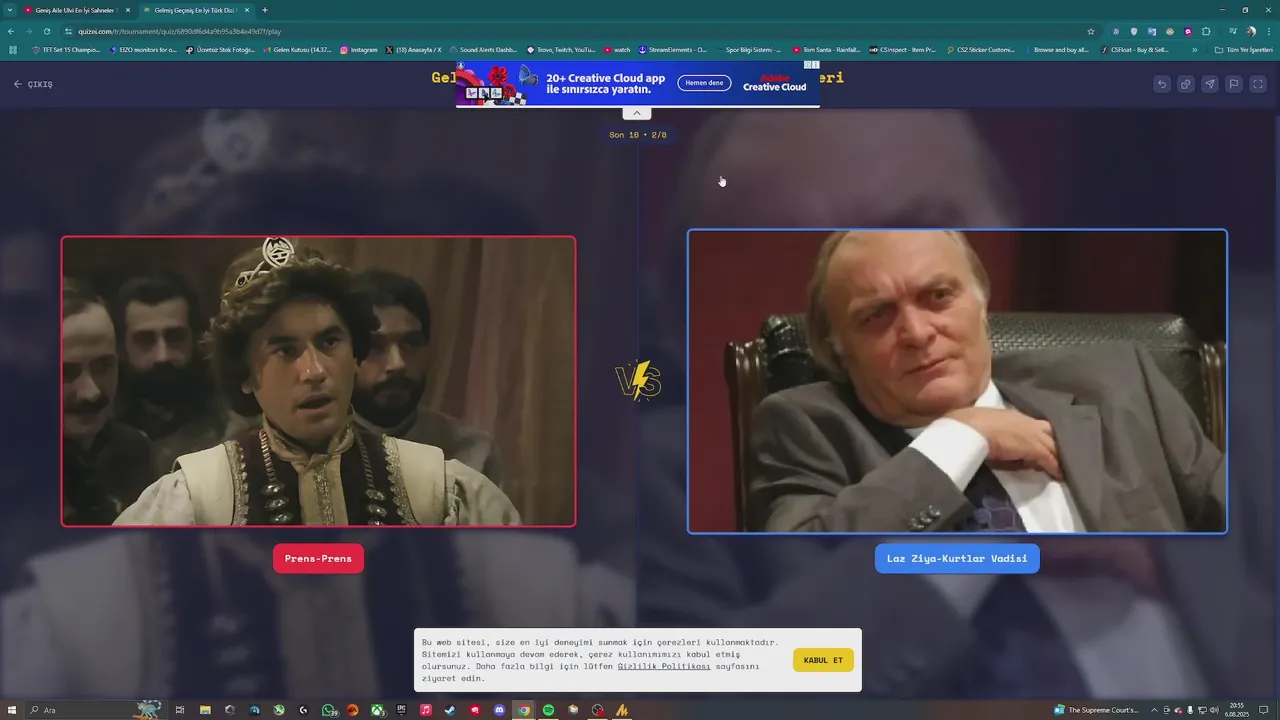This screenshot has height=720, width=1280.
Task: Open the Chrome three-dot menu
Action: (1269, 31)
